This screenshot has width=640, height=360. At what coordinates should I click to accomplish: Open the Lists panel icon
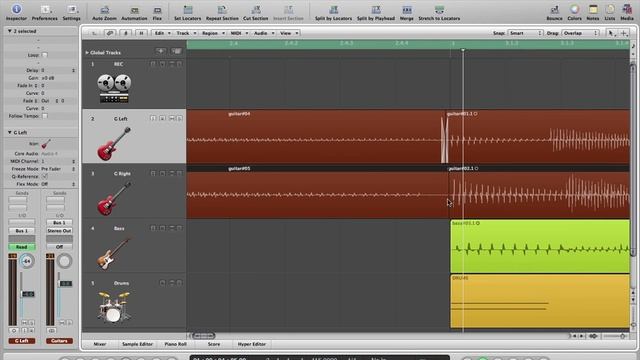[610, 9]
